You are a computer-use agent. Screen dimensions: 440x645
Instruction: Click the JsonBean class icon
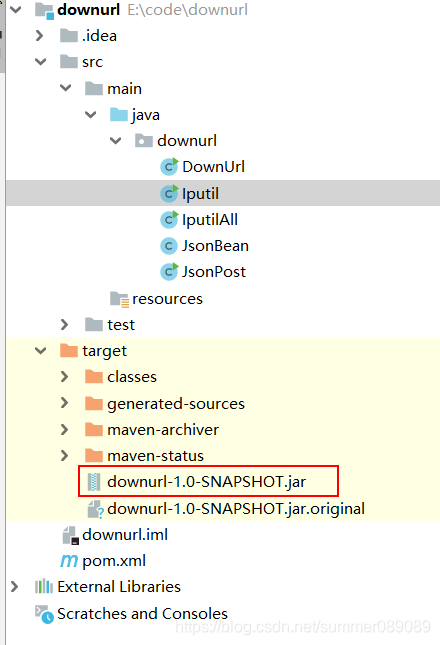point(169,246)
